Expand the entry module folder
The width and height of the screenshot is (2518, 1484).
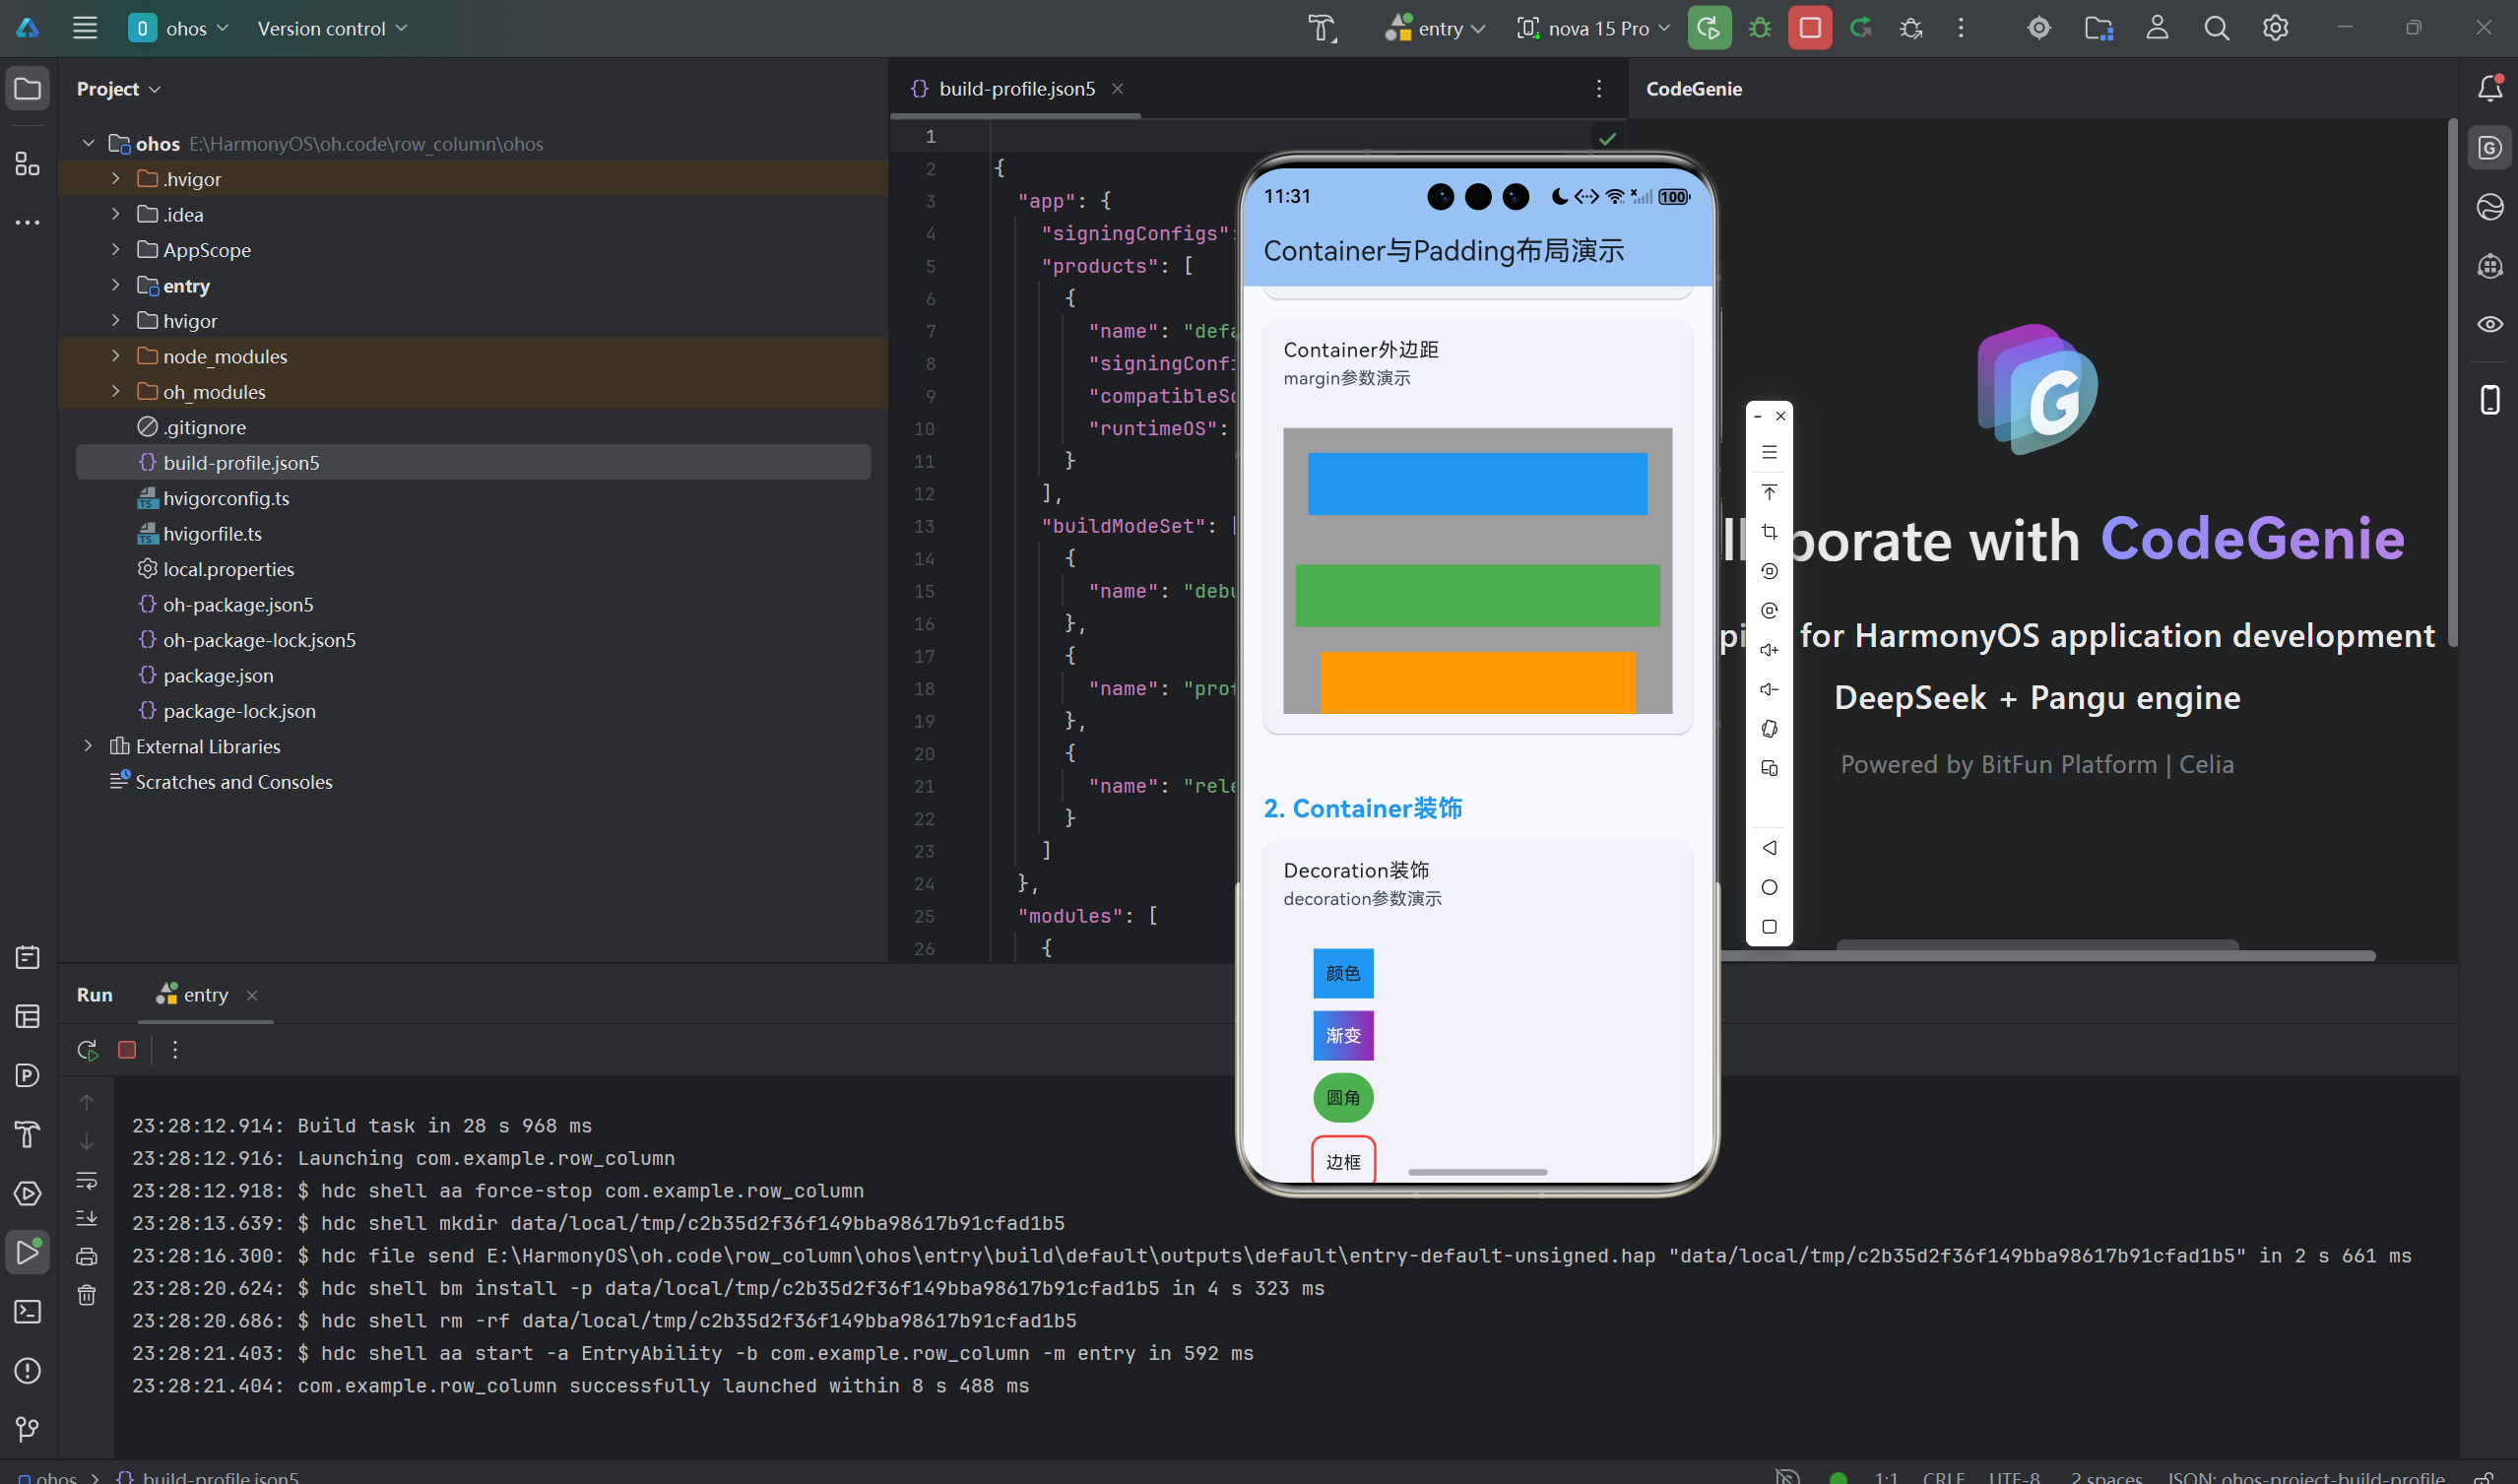pos(116,286)
